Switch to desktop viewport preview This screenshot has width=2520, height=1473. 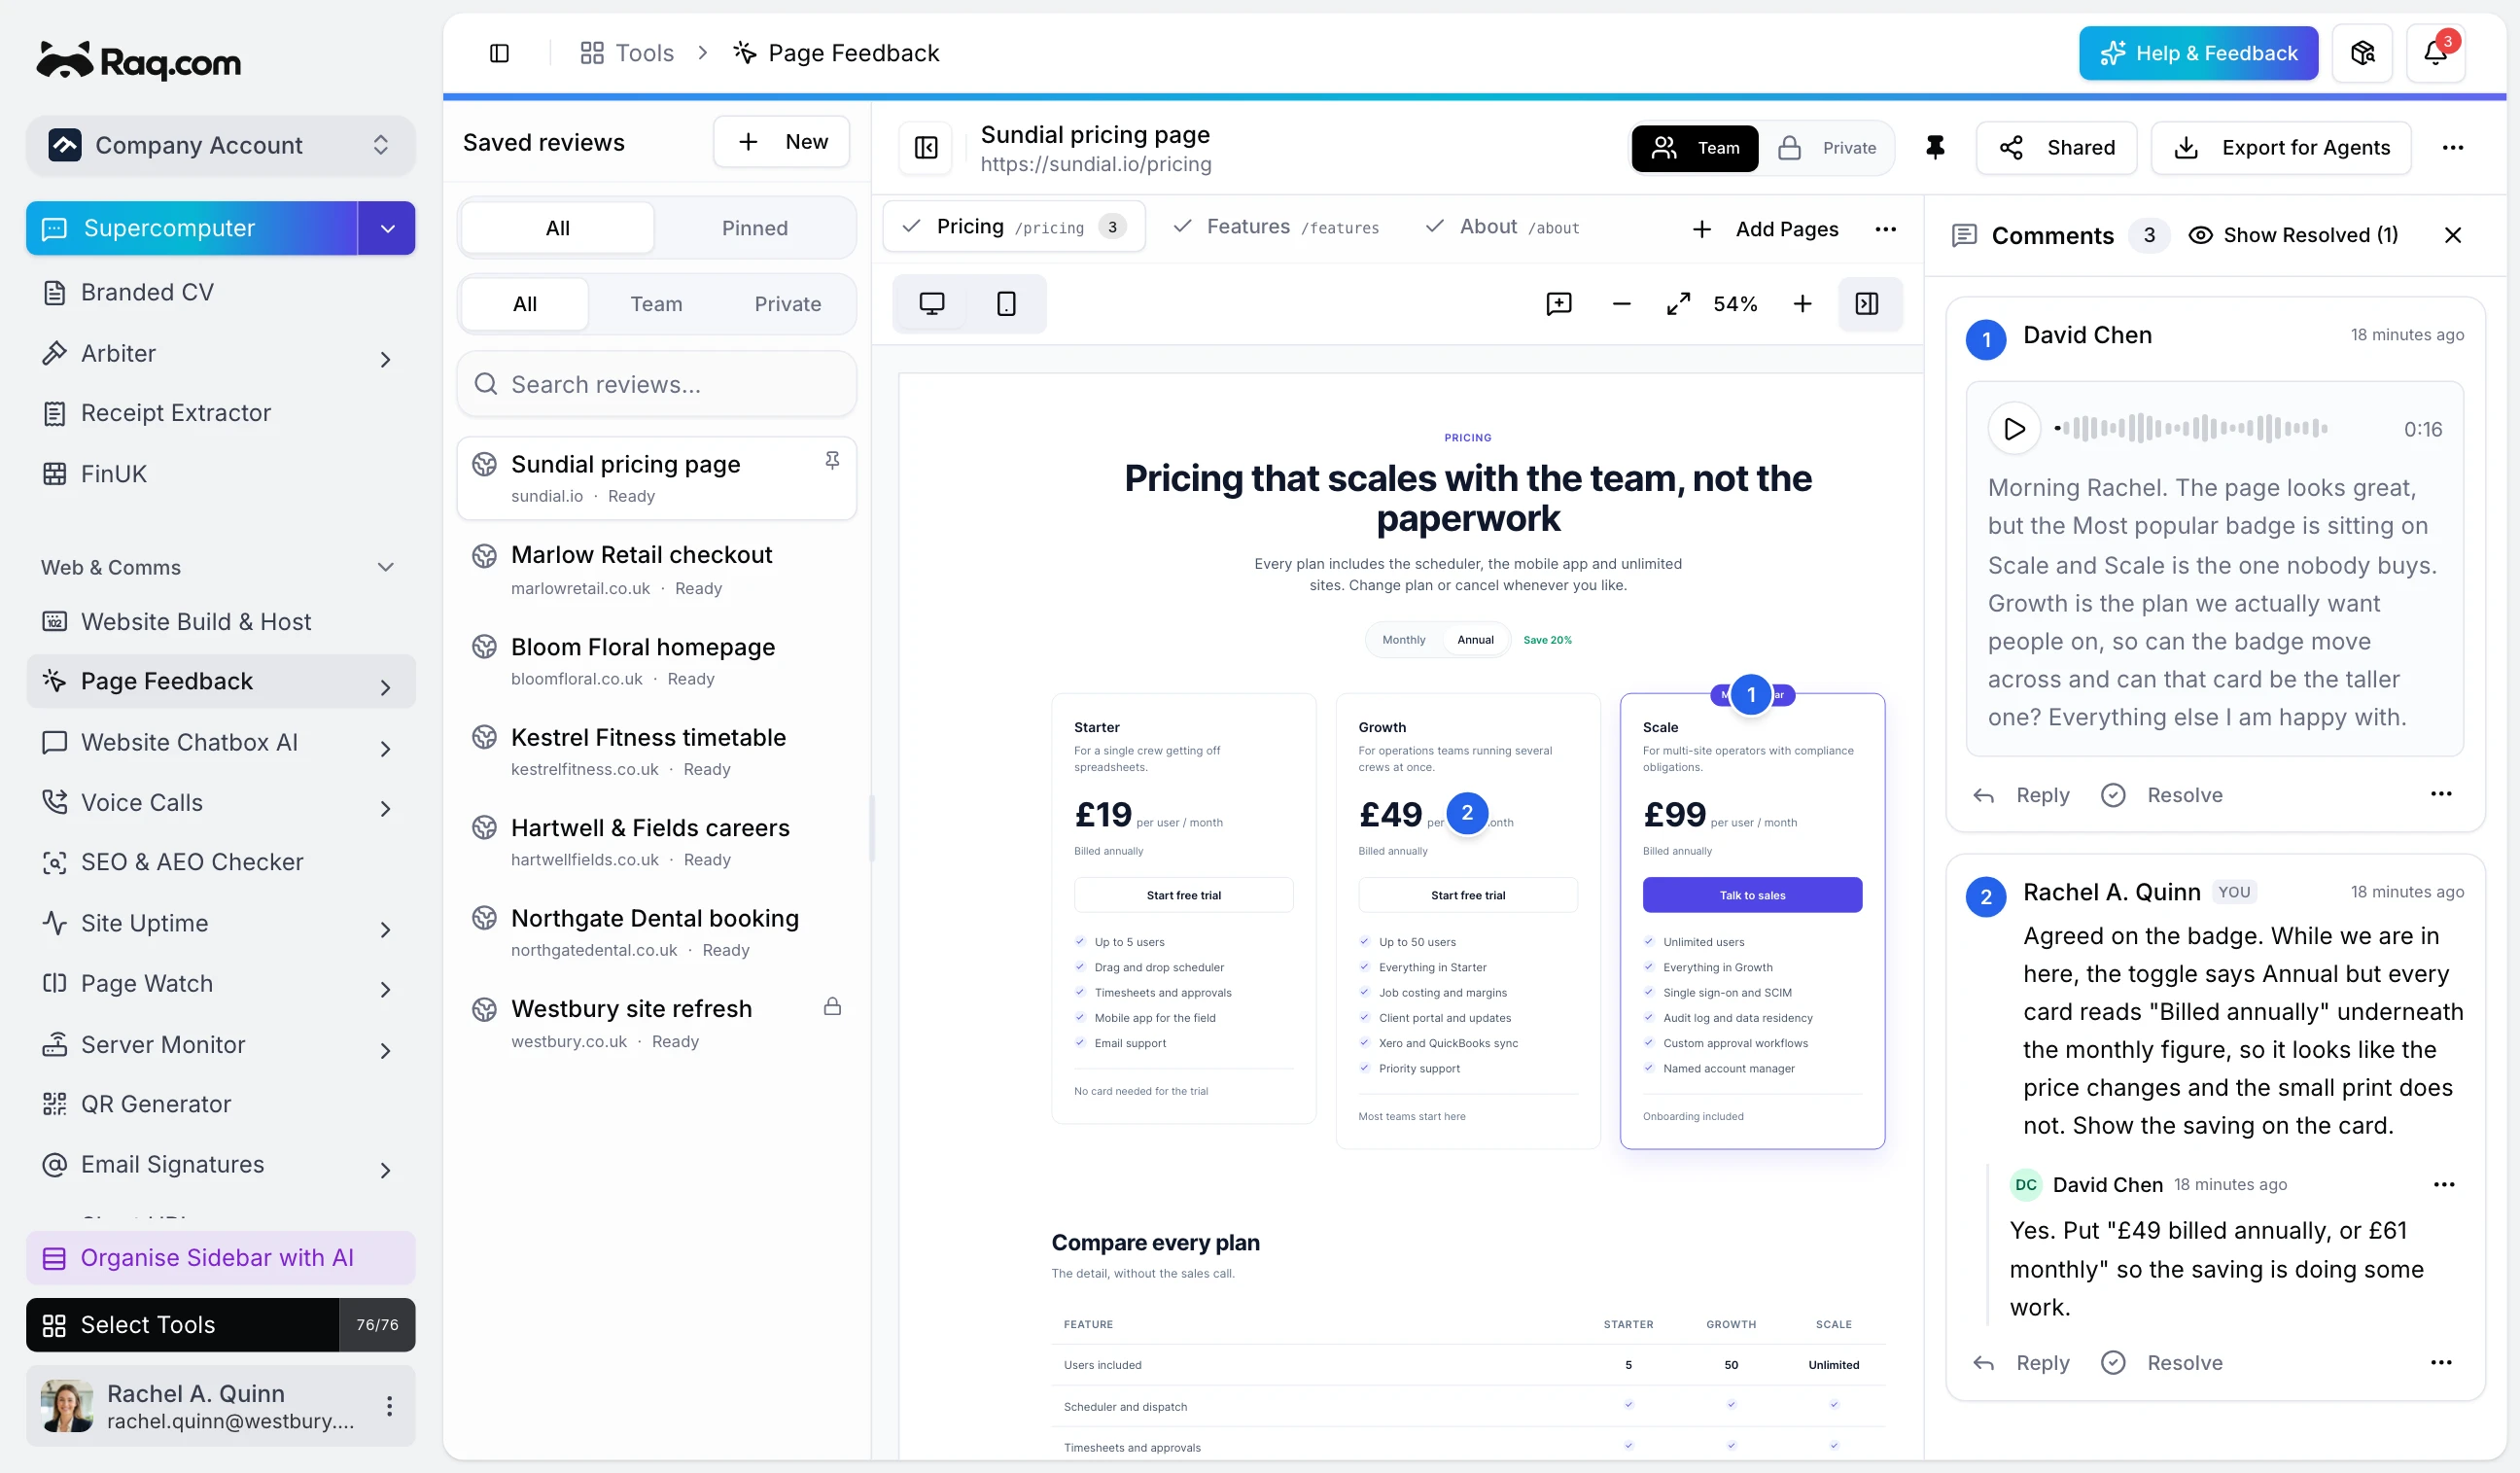(931, 304)
